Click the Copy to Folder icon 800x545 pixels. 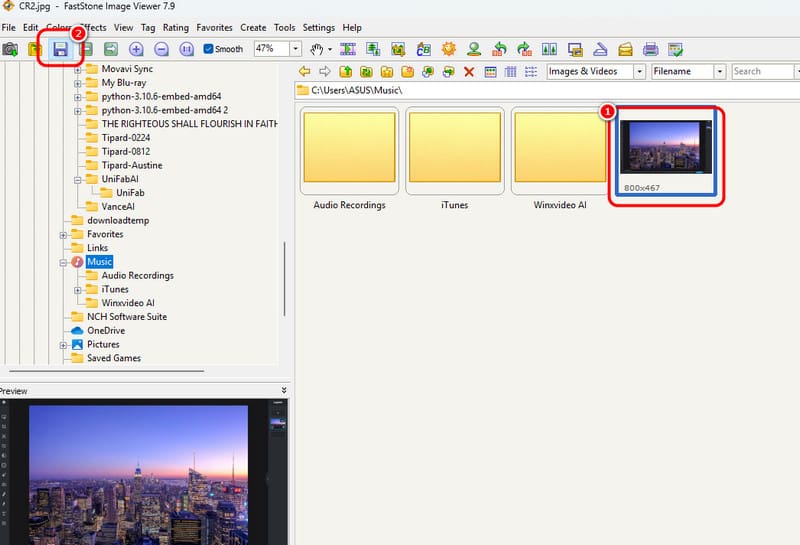click(x=428, y=71)
